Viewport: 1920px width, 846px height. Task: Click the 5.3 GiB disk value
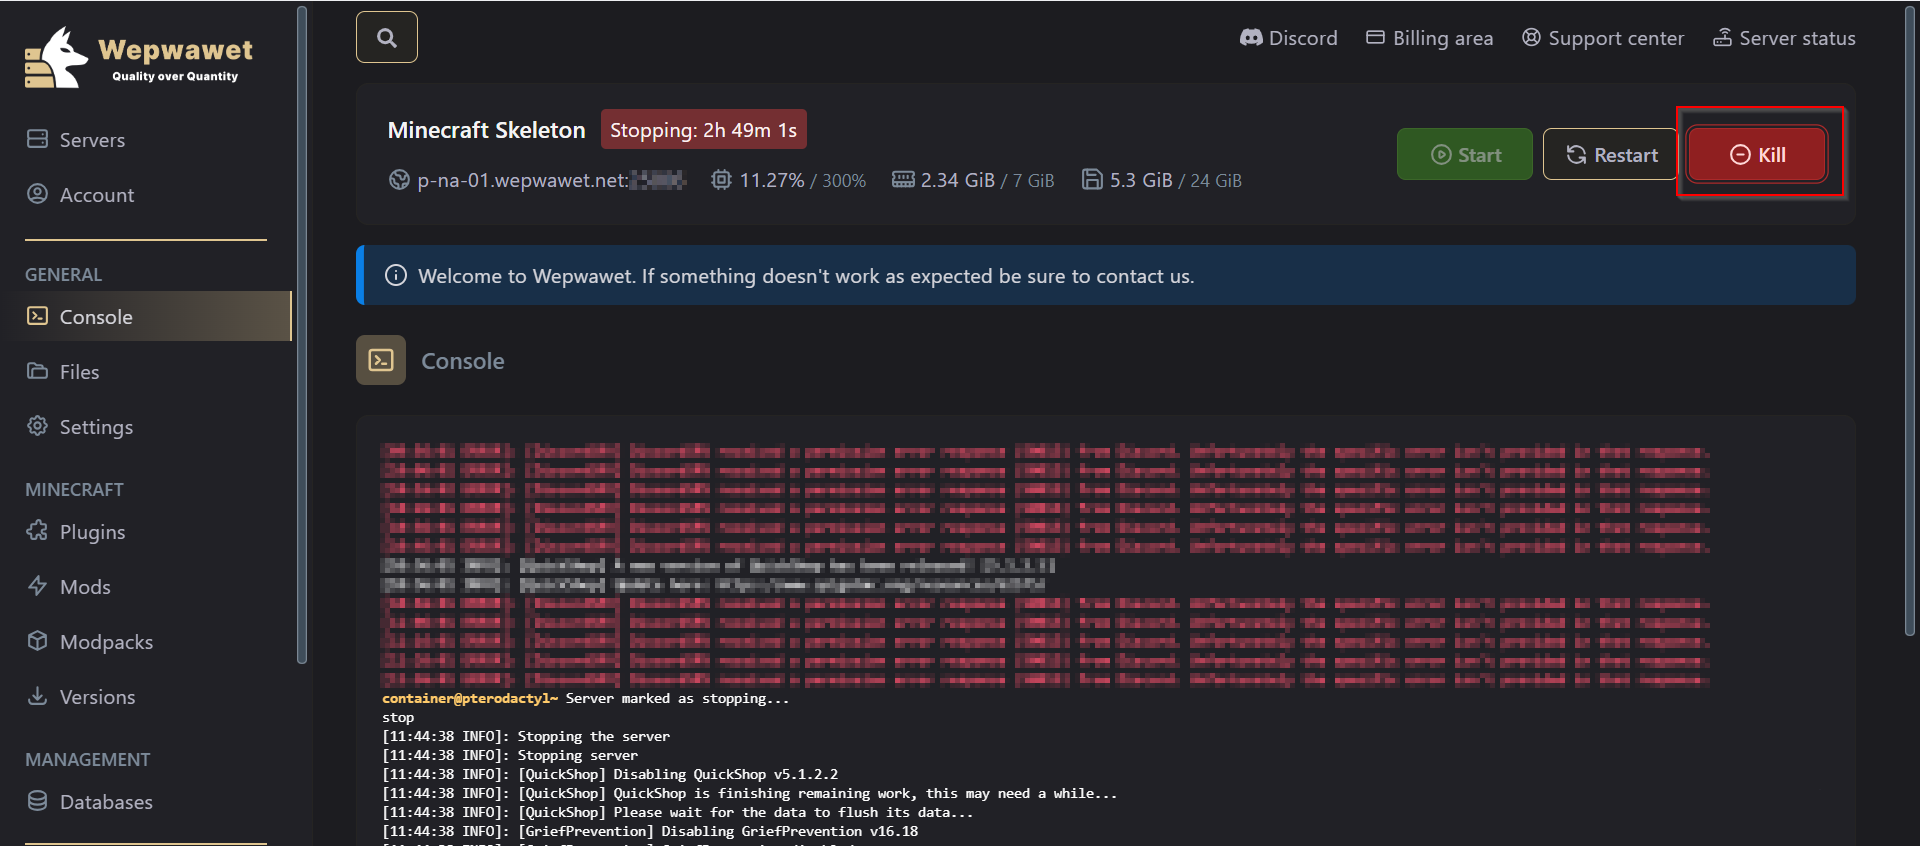(1141, 181)
